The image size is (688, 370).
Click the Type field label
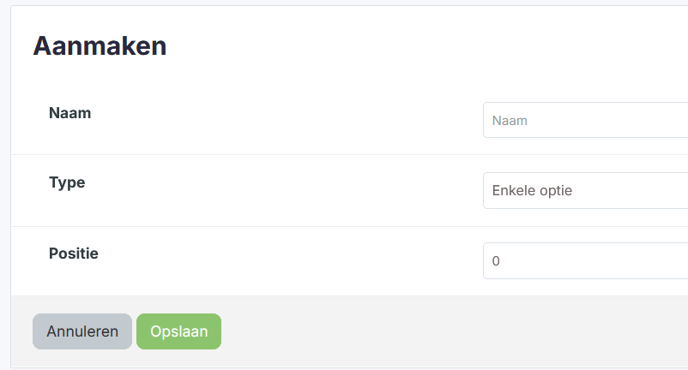click(67, 183)
